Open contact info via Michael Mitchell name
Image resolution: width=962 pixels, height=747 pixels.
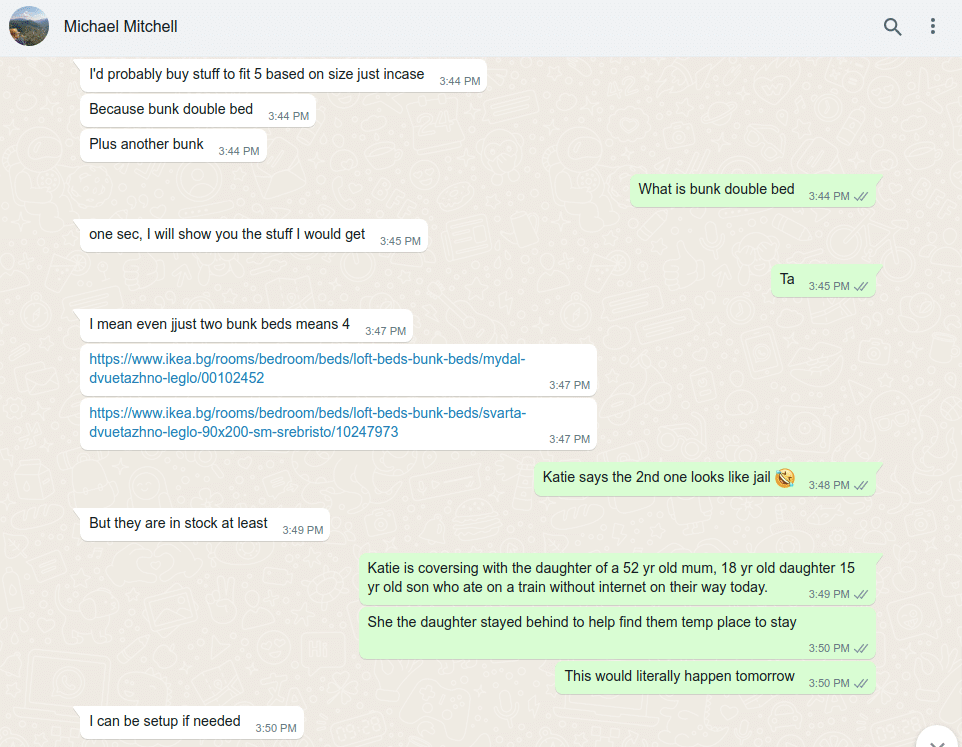[x=120, y=26]
